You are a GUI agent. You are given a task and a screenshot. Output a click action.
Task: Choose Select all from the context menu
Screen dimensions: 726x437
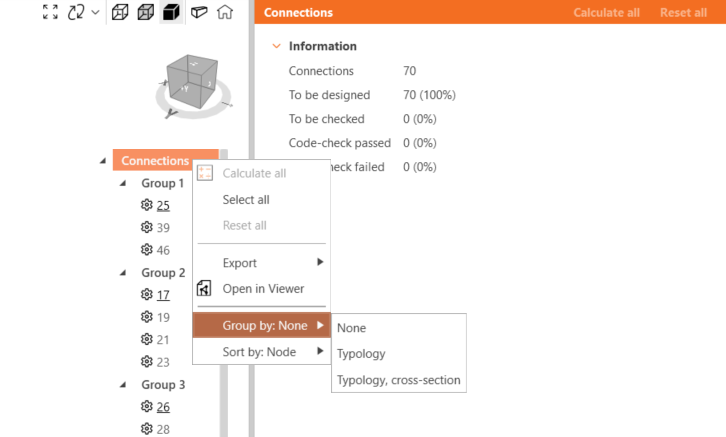(246, 200)
